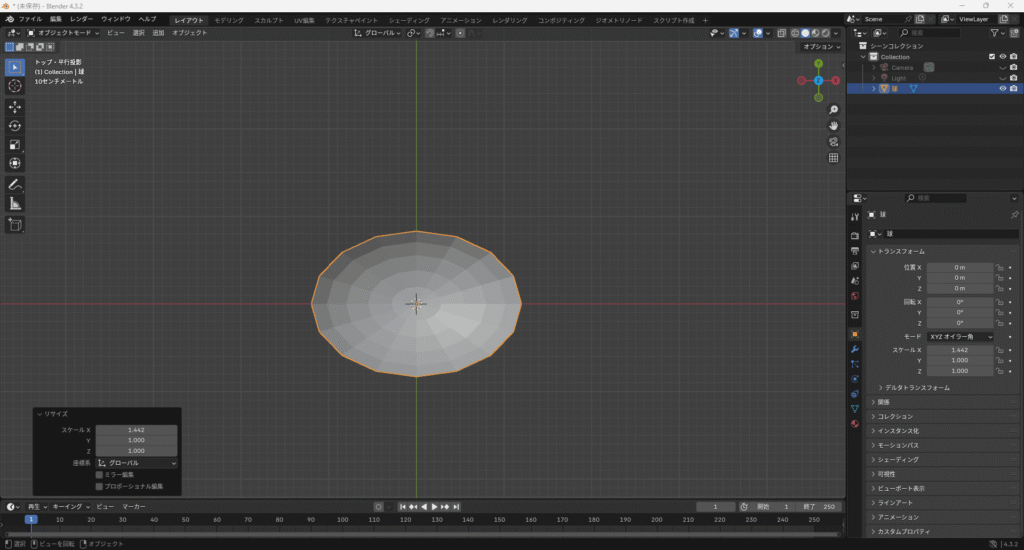Image resolution: width=1024 pixels, height=550 pixels.
Task: Click the viewport zoom magnifier icon
Action: click(x=833, y=110)
